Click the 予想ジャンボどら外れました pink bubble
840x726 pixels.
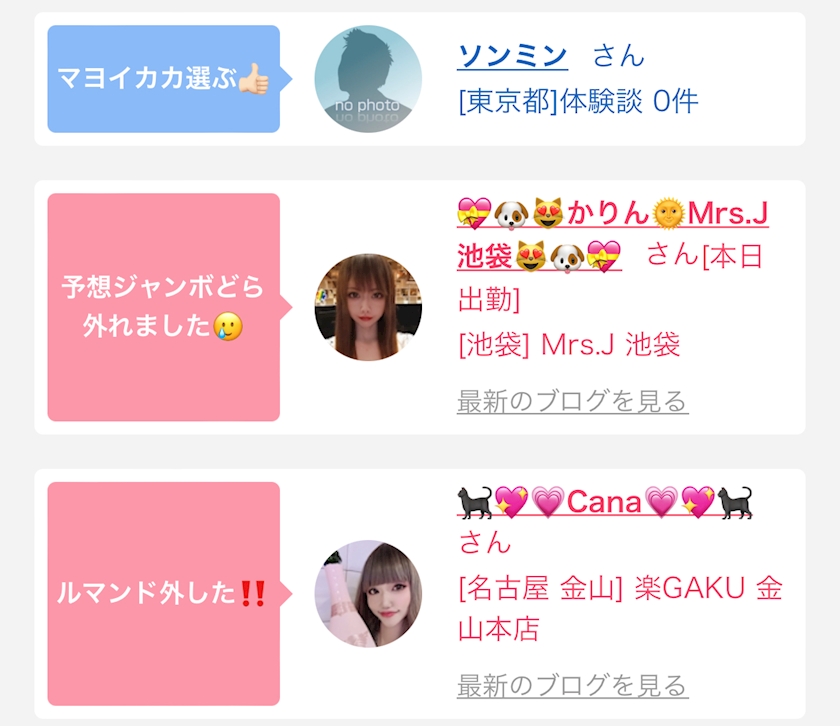(164, 307)
